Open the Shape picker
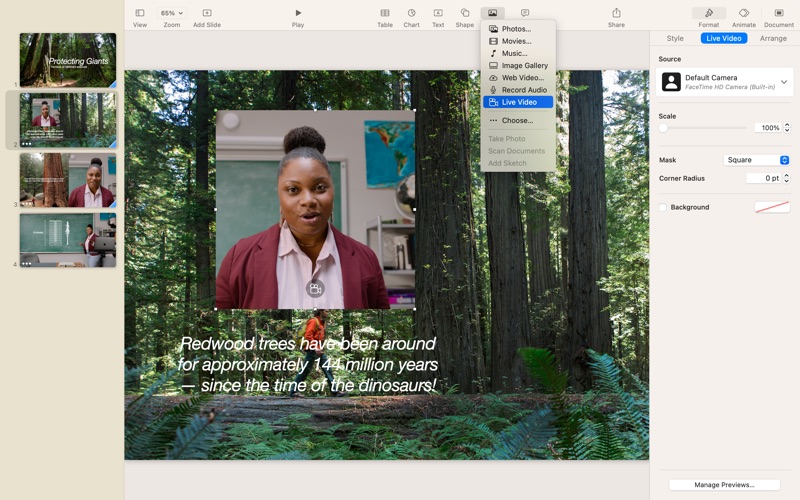 click(465, 14)
